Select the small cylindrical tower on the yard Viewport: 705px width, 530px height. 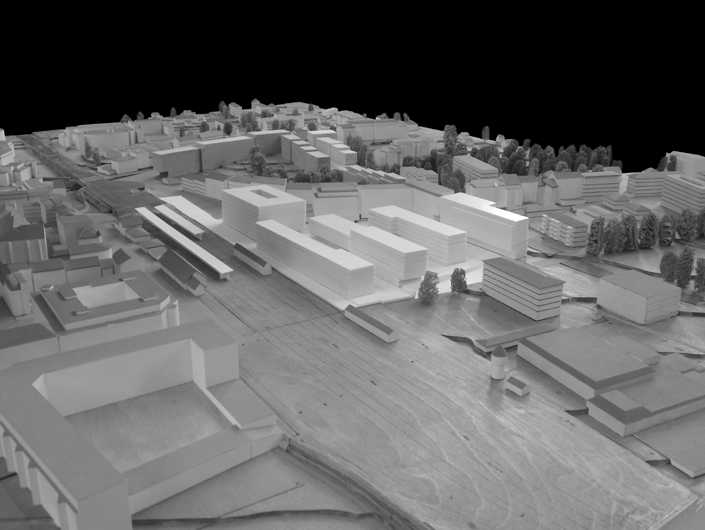pyautogui.click(x=497, y=363)
